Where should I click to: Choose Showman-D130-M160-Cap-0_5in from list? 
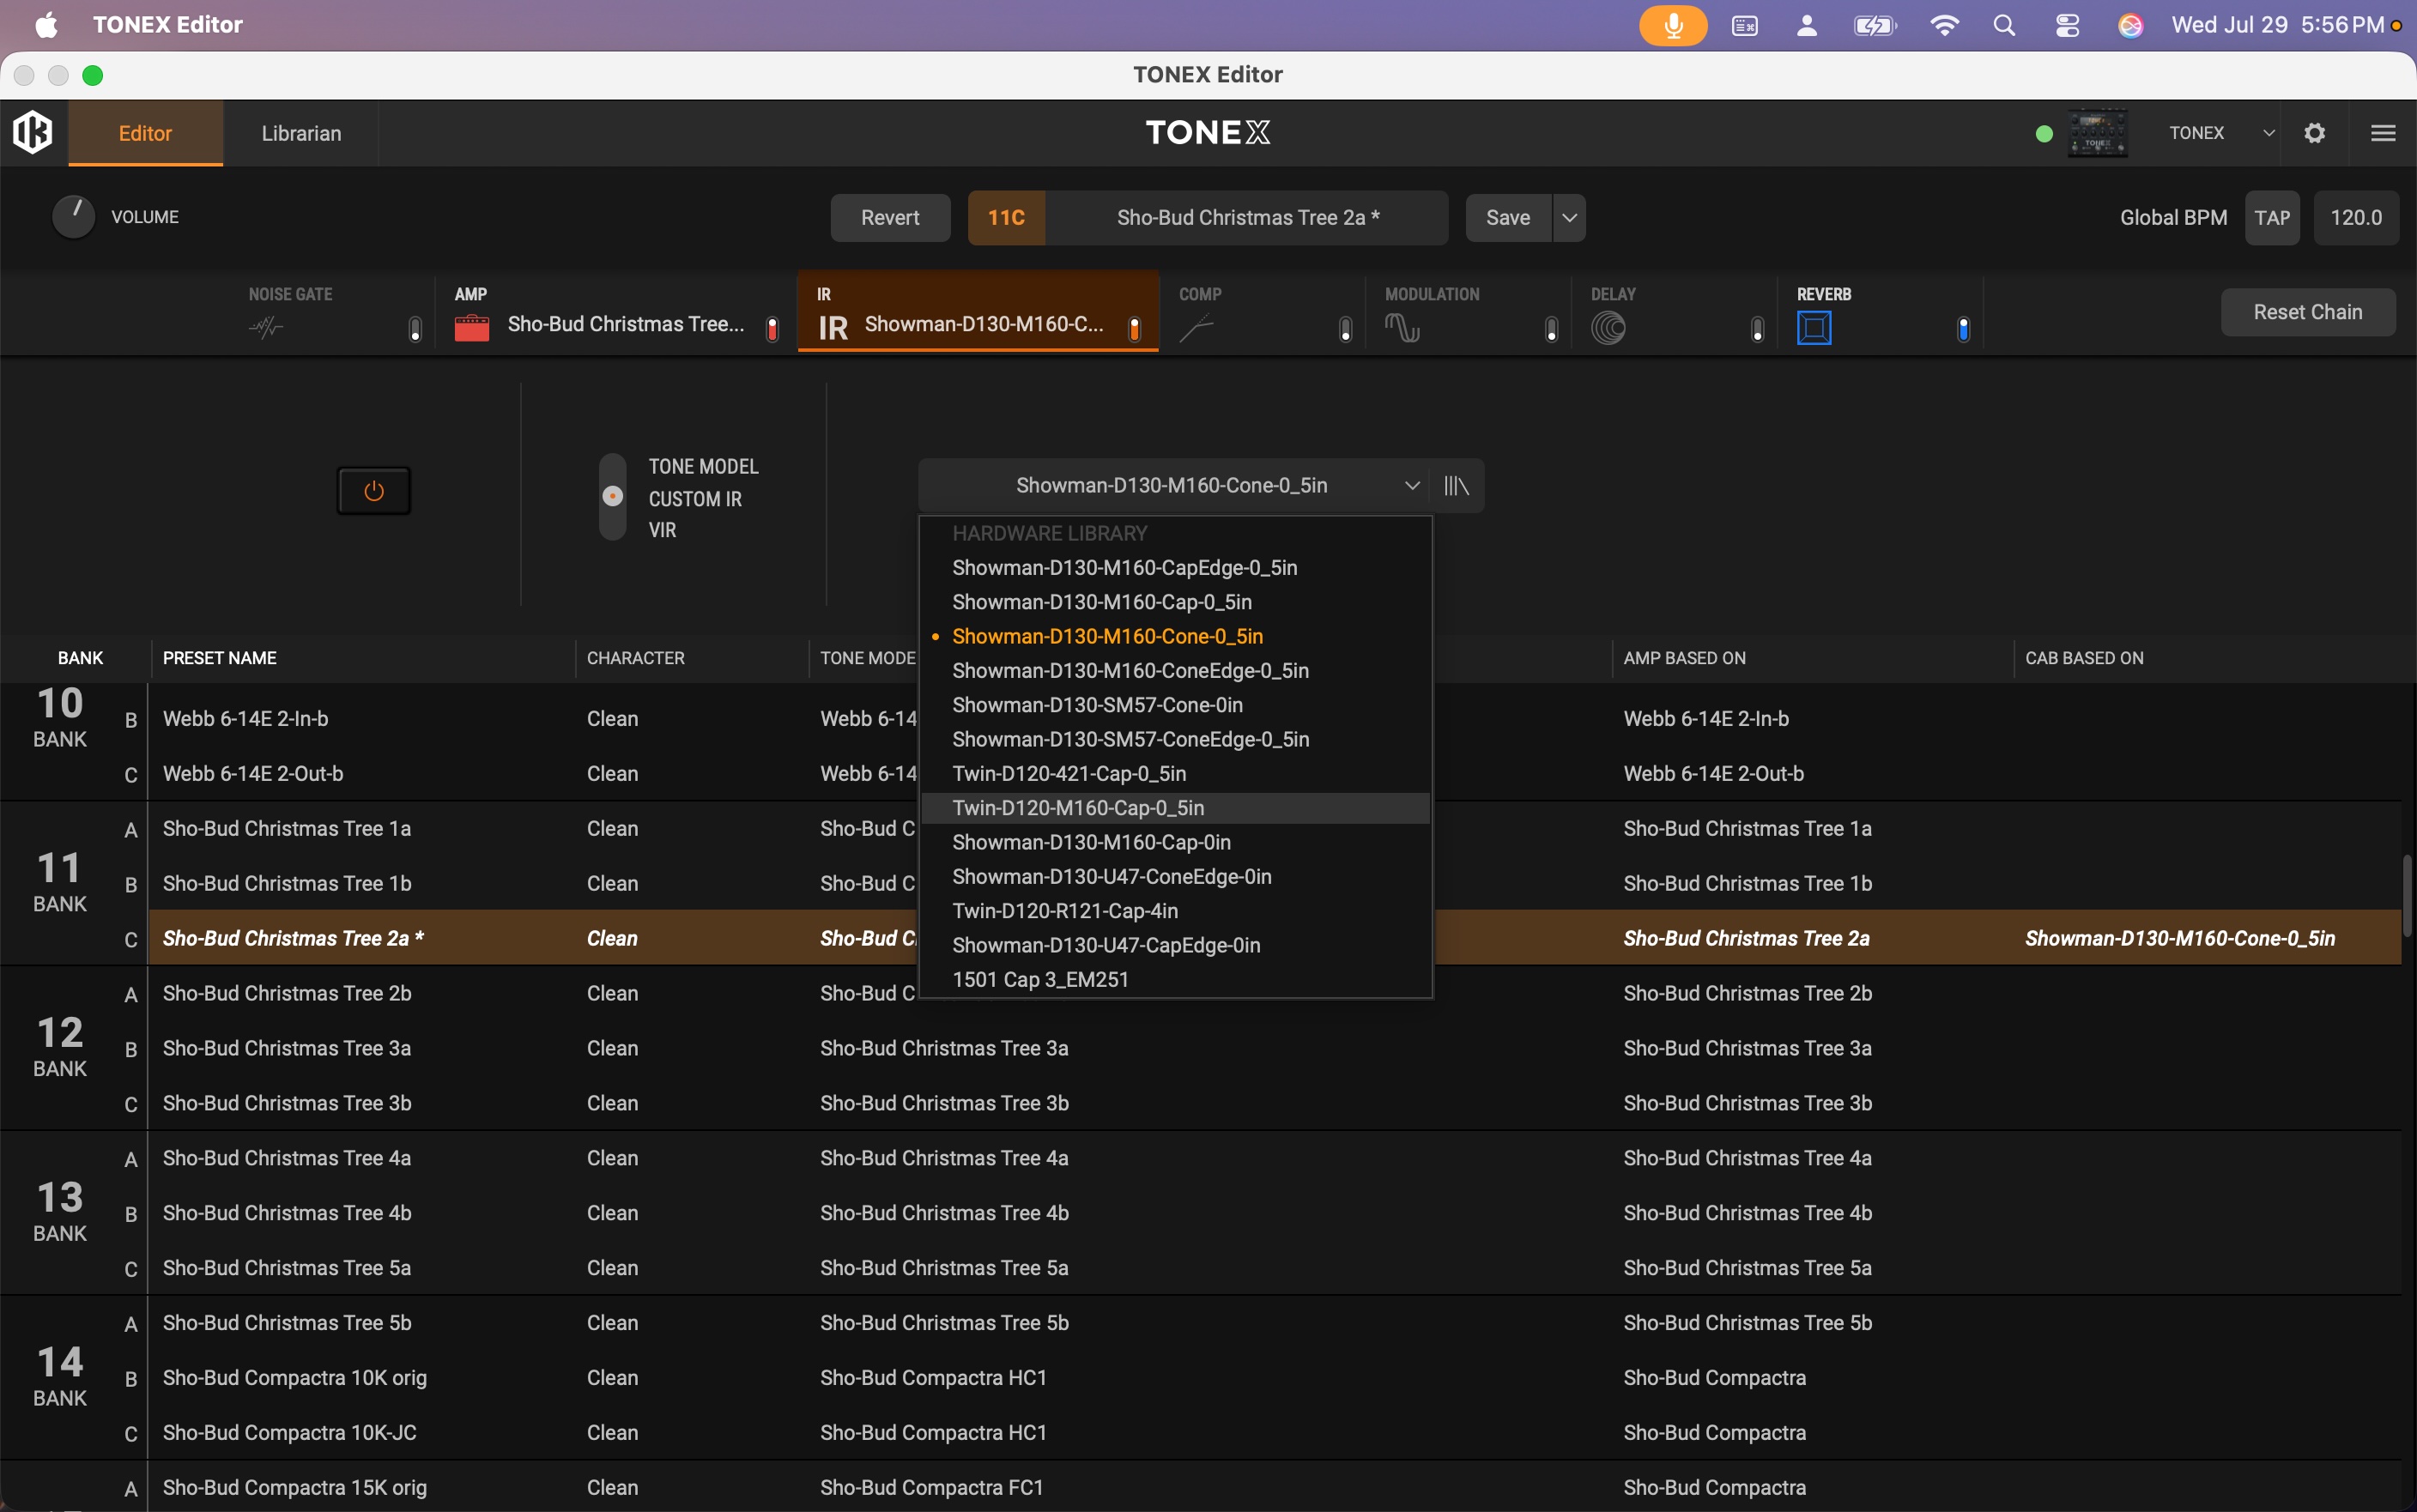pyautogui.click(x=1176, y=602)
